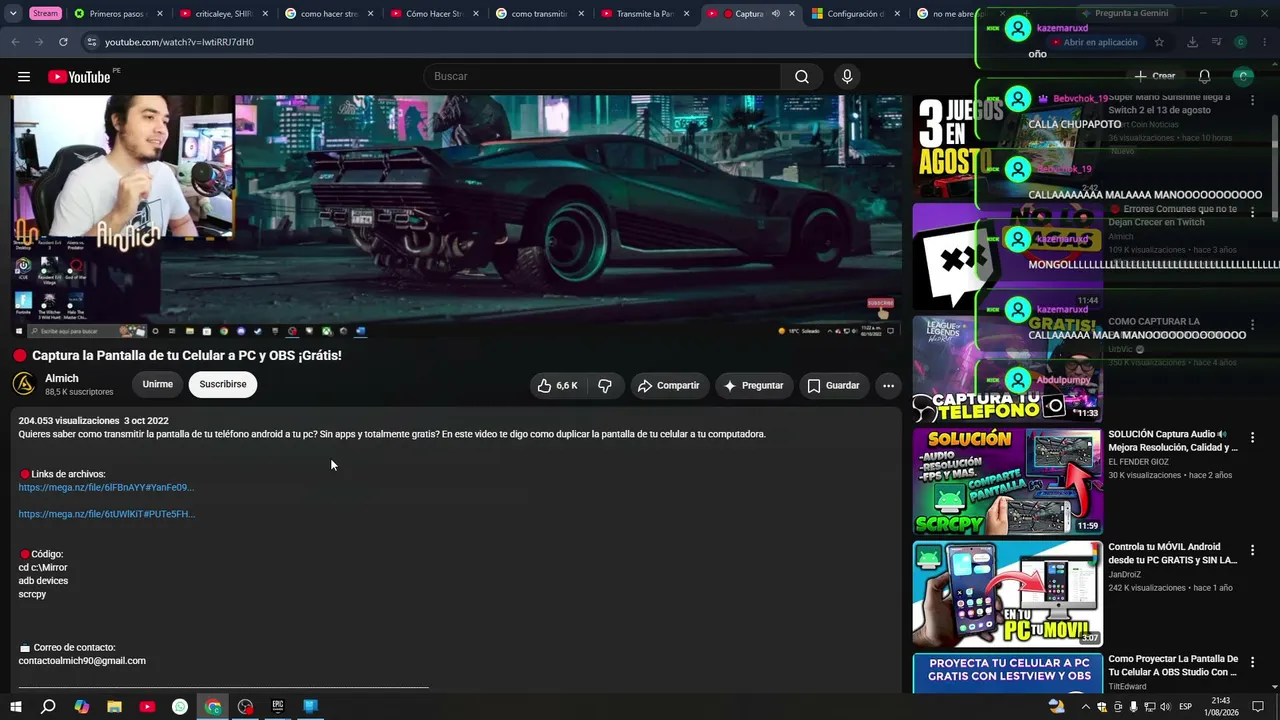Open the JanDroiZ channel name
The width and height of the screenshot is (1280, 720).
(x=1124, y=575)
